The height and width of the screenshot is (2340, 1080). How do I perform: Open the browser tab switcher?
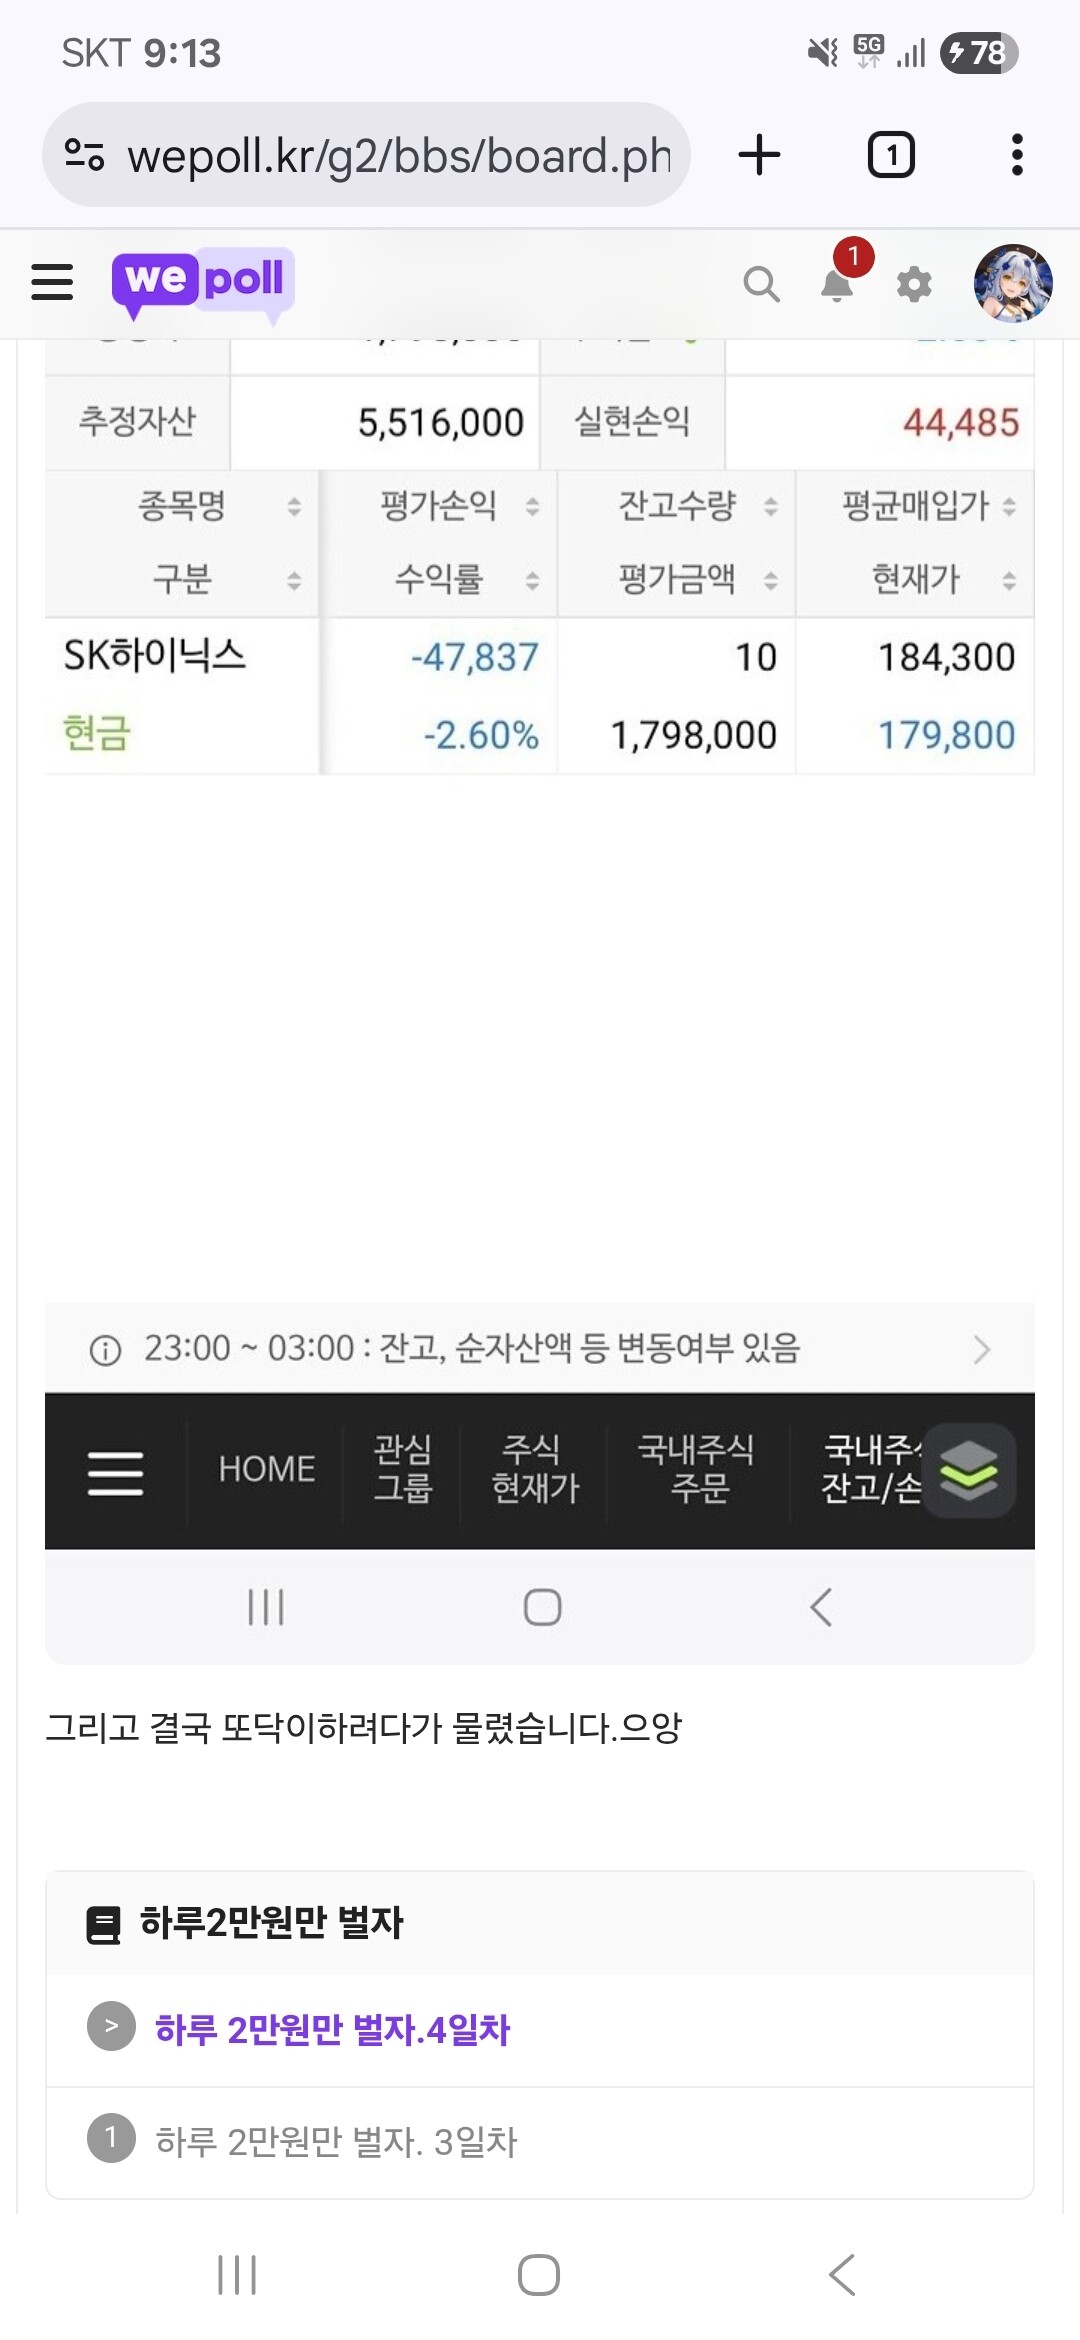coord(891,155)
